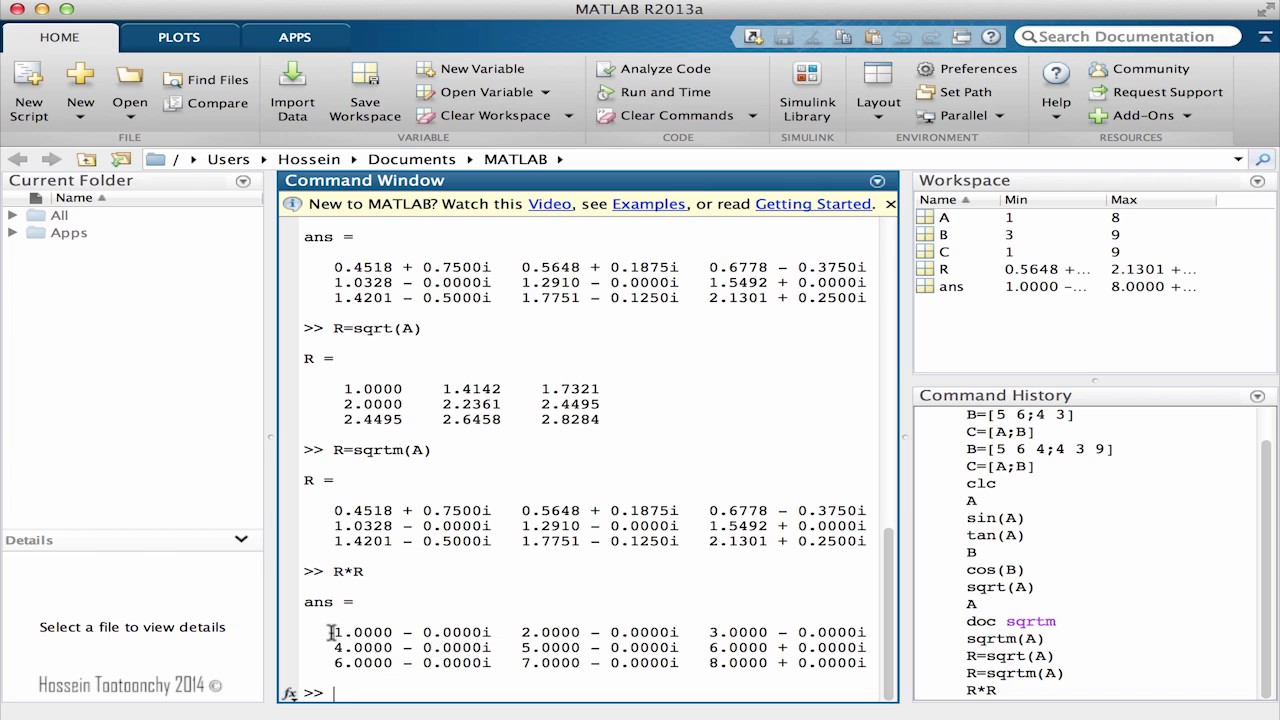Screen dimensions: 1280x720
Task: Switch to the APPS tab
Action: point(295,37)
